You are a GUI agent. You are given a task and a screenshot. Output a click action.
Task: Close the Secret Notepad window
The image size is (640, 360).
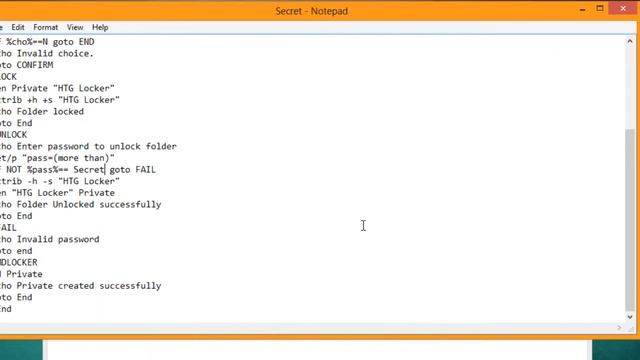[x=623, y=9]
